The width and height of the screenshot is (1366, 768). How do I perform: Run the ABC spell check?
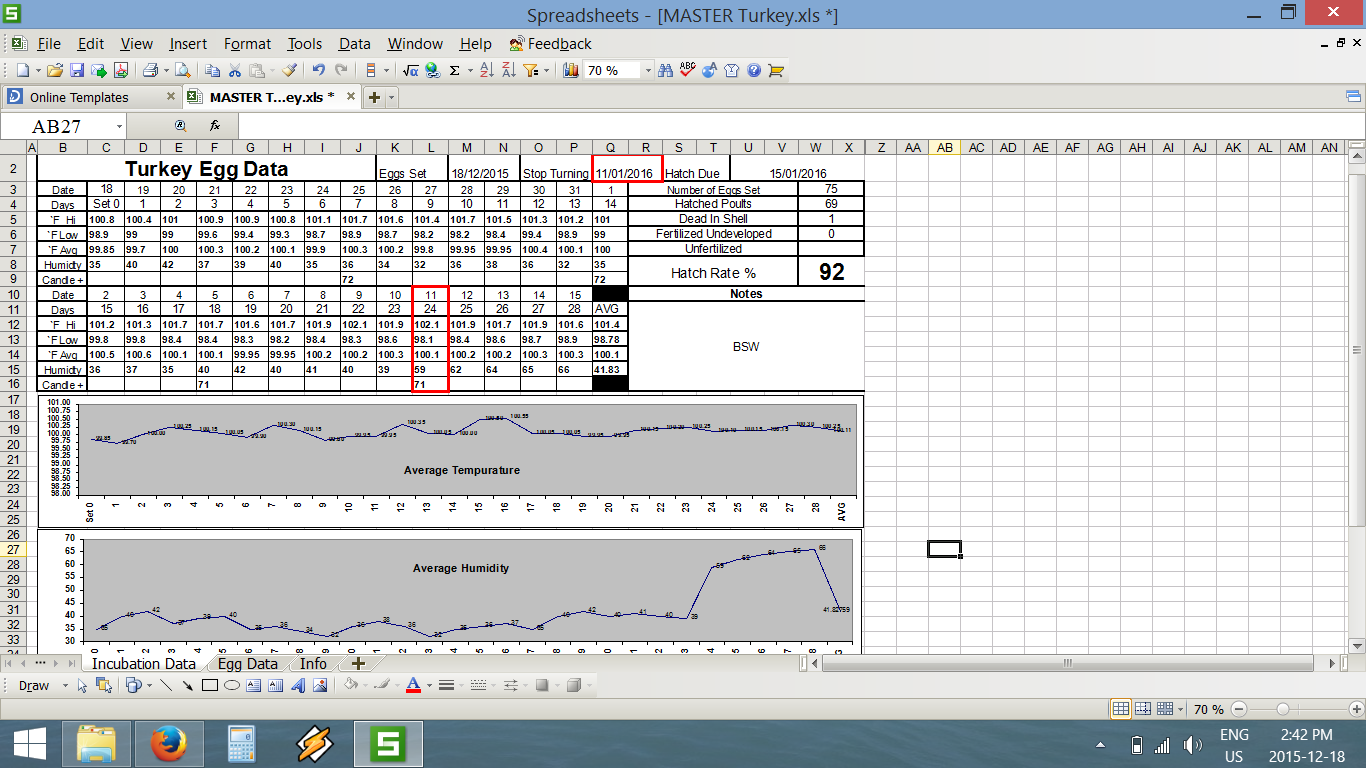click(687, 70)
